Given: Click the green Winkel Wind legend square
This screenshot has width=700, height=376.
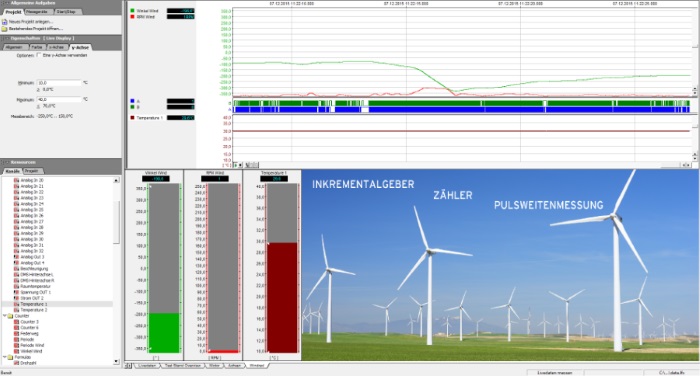Looking at the screenshot, I should coord(132,11).
